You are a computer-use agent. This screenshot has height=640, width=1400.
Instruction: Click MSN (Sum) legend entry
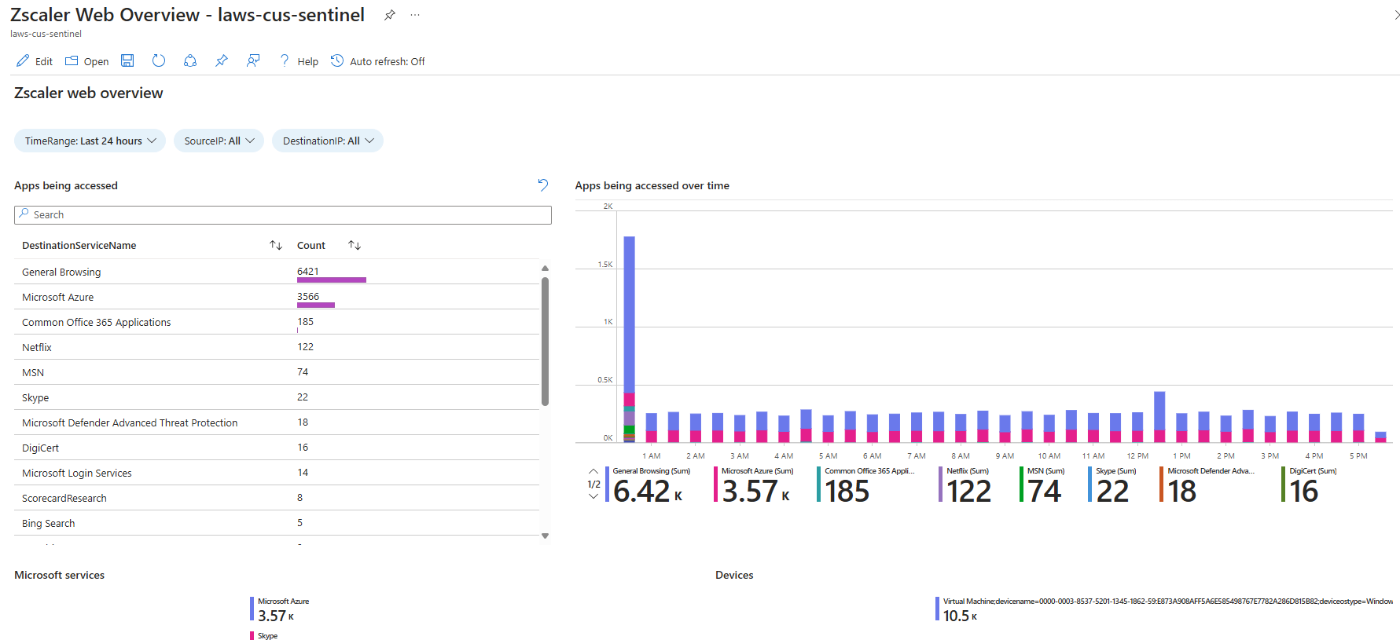click(x=1042, y=485)
